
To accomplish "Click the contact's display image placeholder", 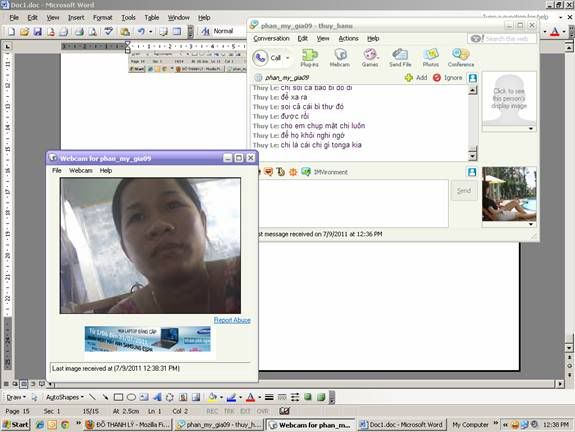I will click(x=509, y=98).
